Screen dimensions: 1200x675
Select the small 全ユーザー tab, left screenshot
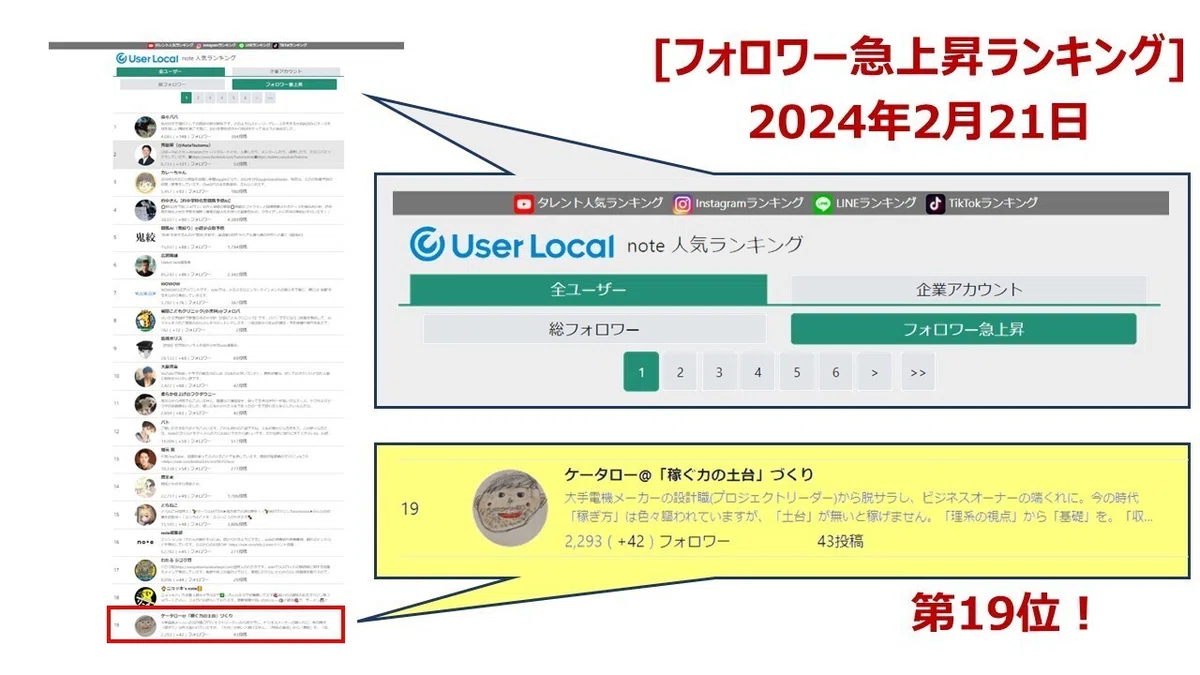pyautogui.click(x=169, y=72)
